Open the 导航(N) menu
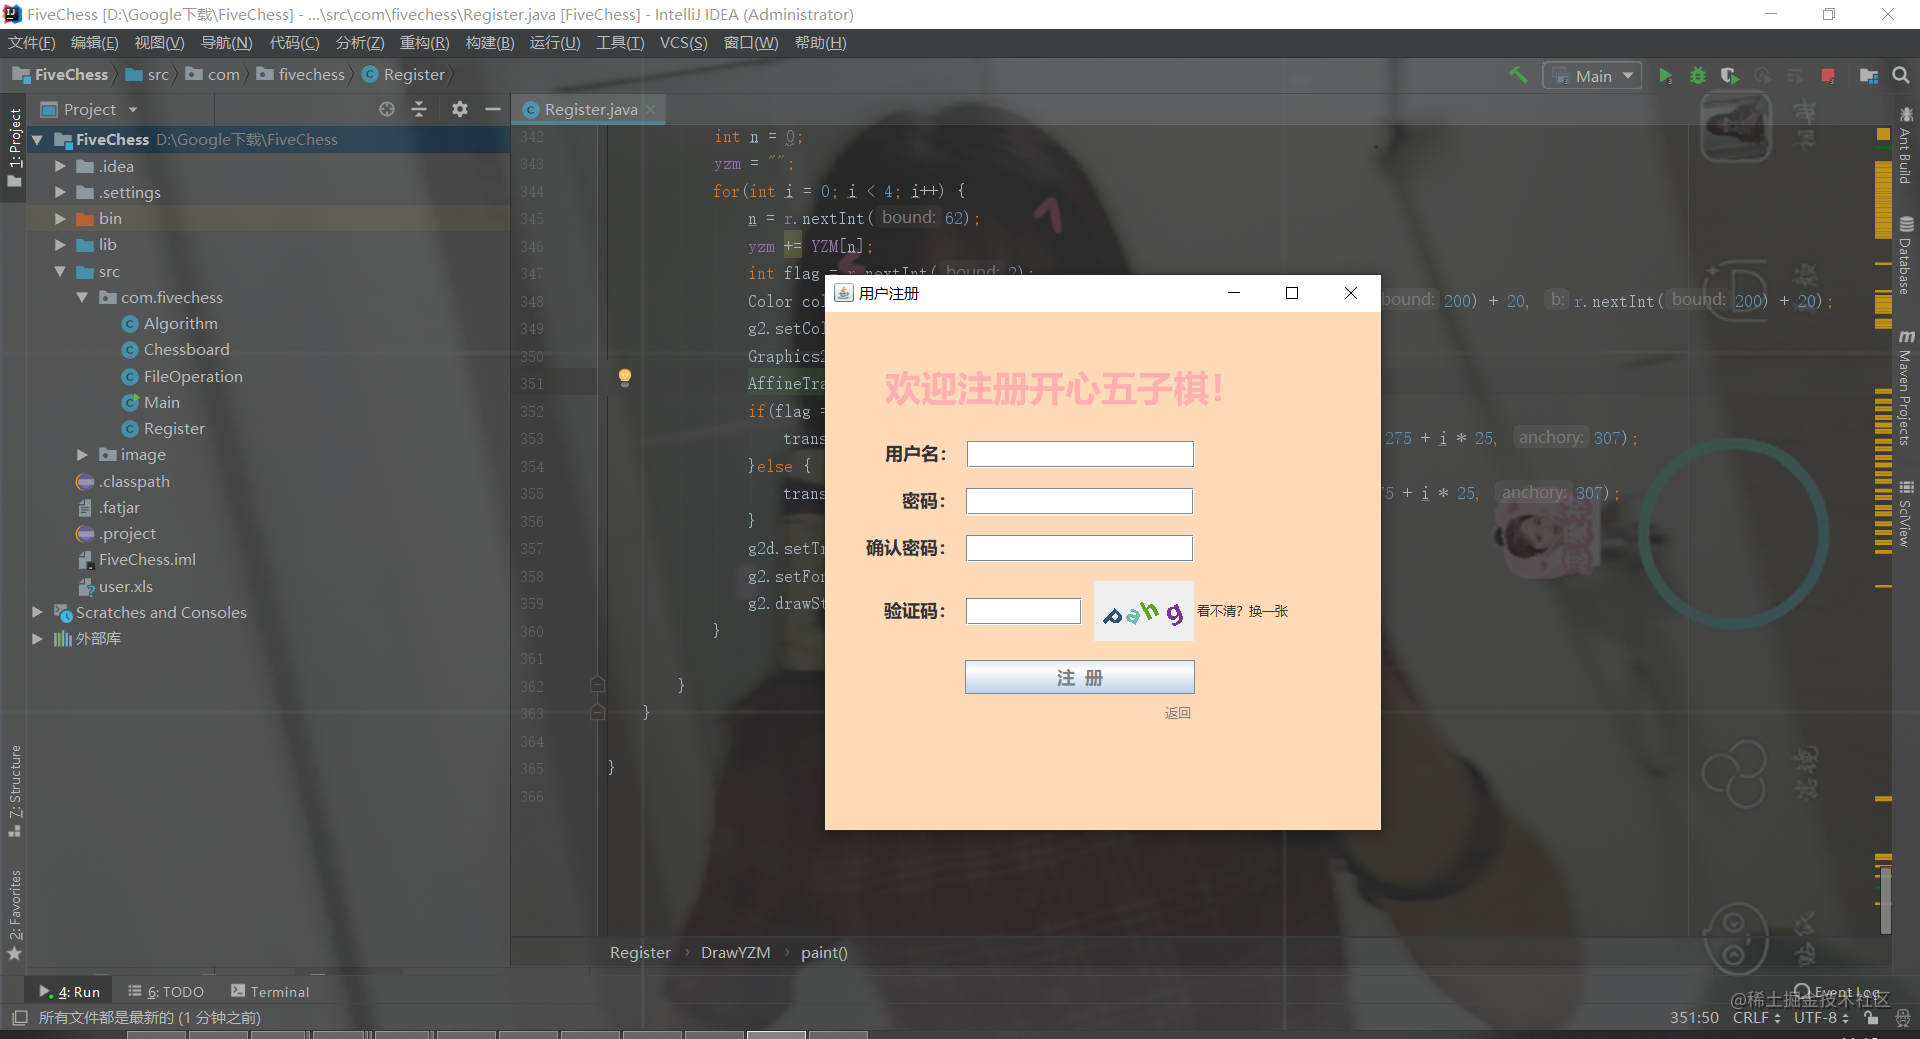Screen dimensions: 1920x1039 [226, 43]
